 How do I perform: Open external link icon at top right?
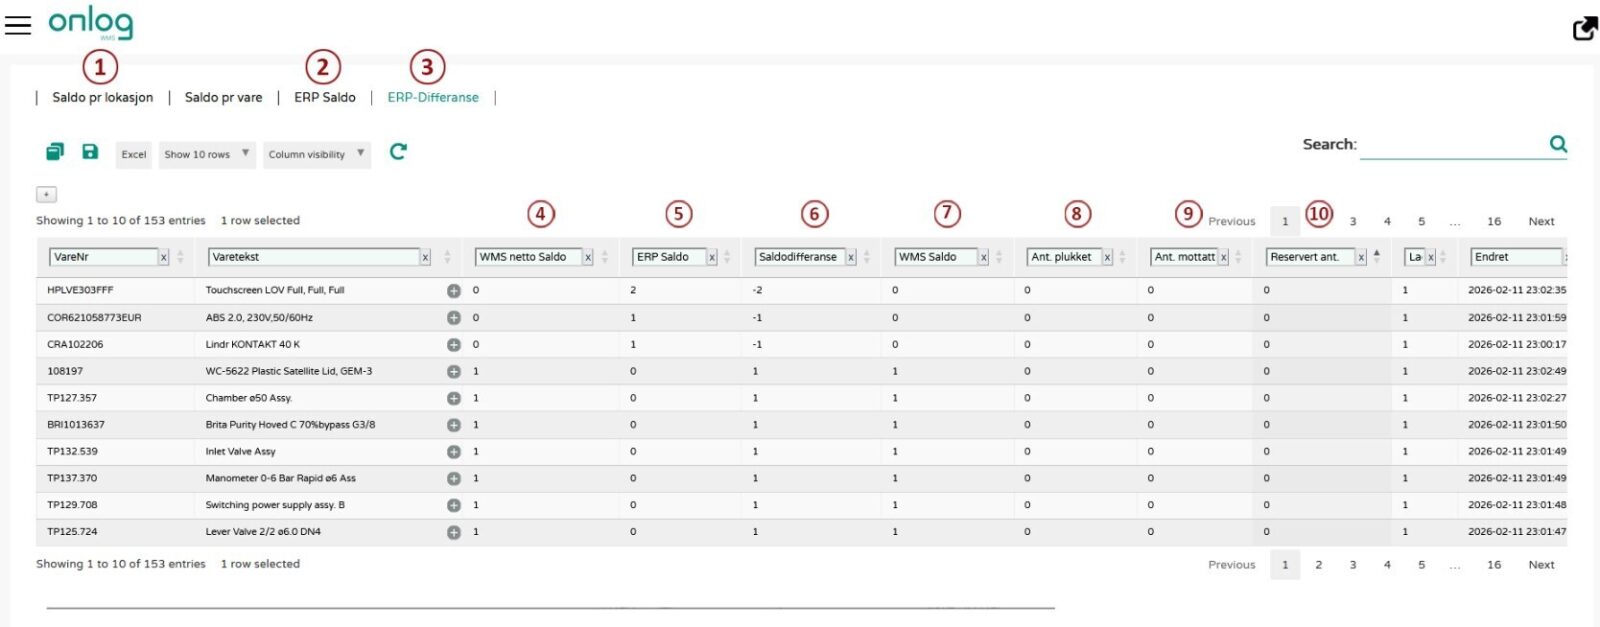(1585, 28)
